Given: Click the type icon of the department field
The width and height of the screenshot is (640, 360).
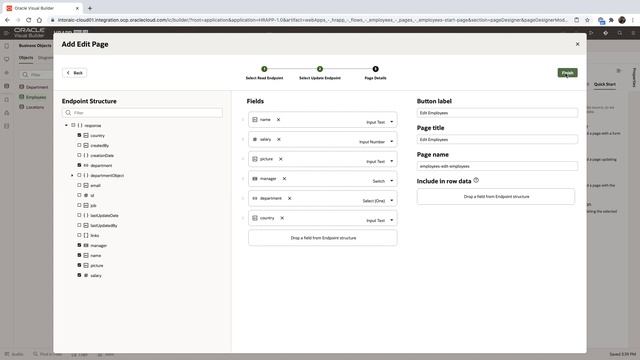Looking at the screenshot, I should 255,198.
